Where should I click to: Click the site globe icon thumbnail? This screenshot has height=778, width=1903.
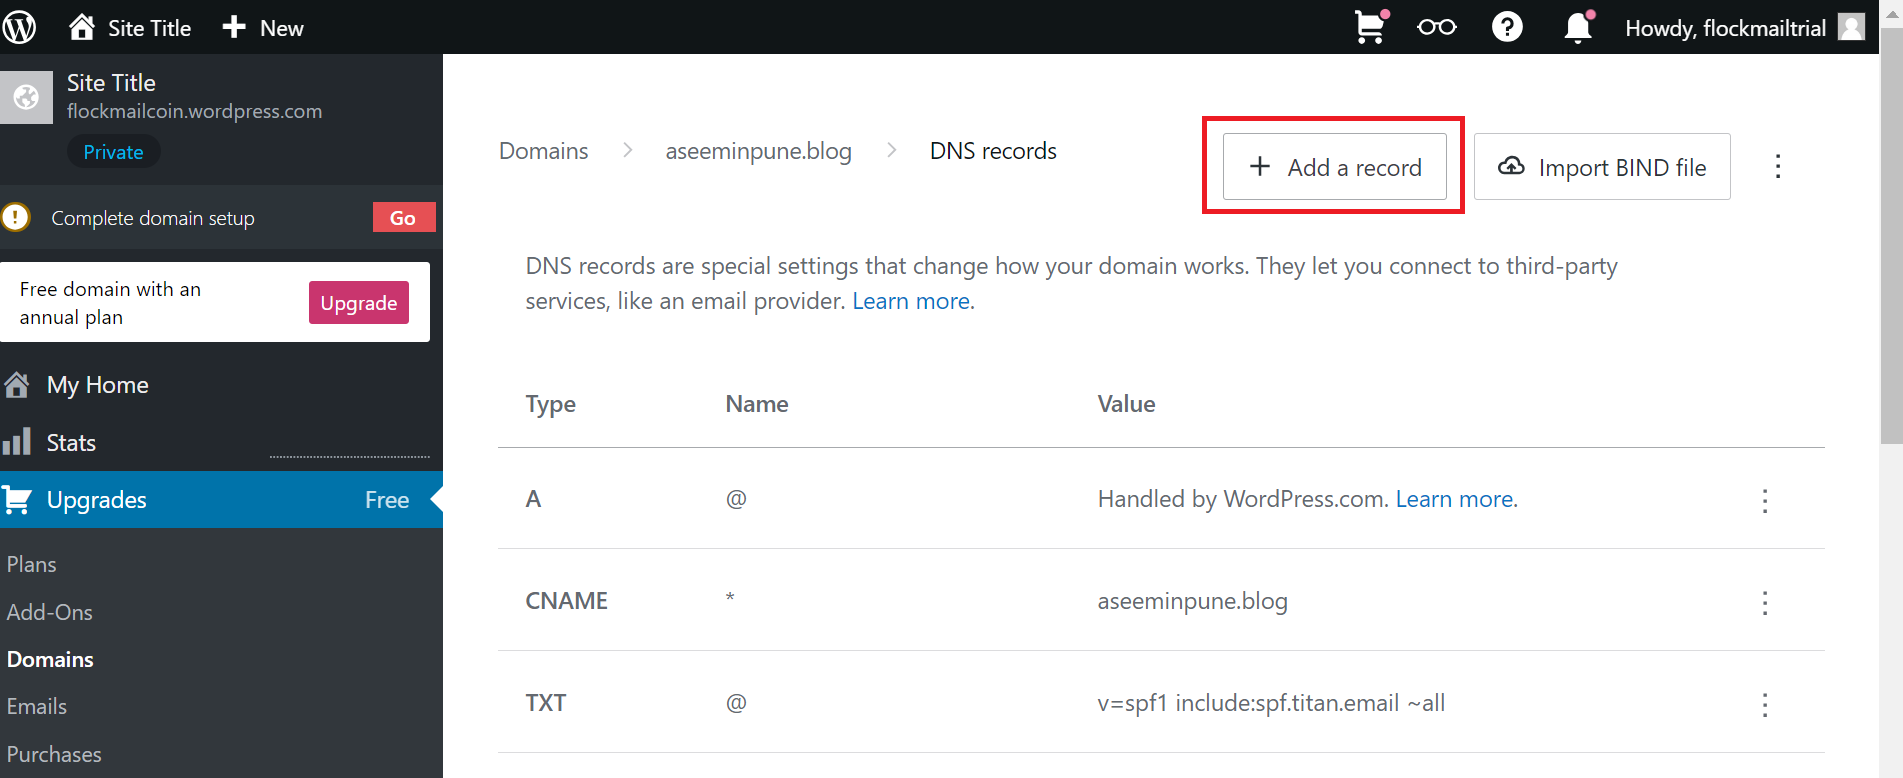(26, 97)
